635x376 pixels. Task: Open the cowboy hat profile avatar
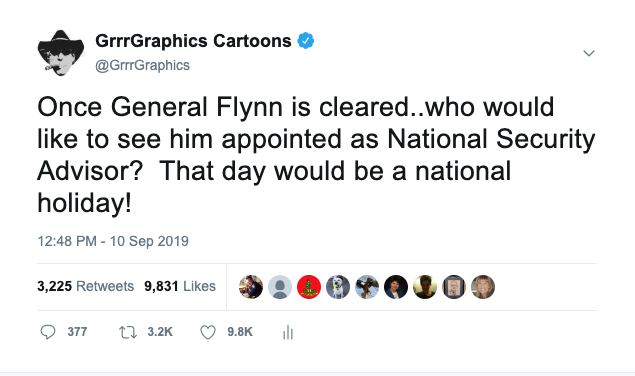pyautogui.click(x=61, y=53)
